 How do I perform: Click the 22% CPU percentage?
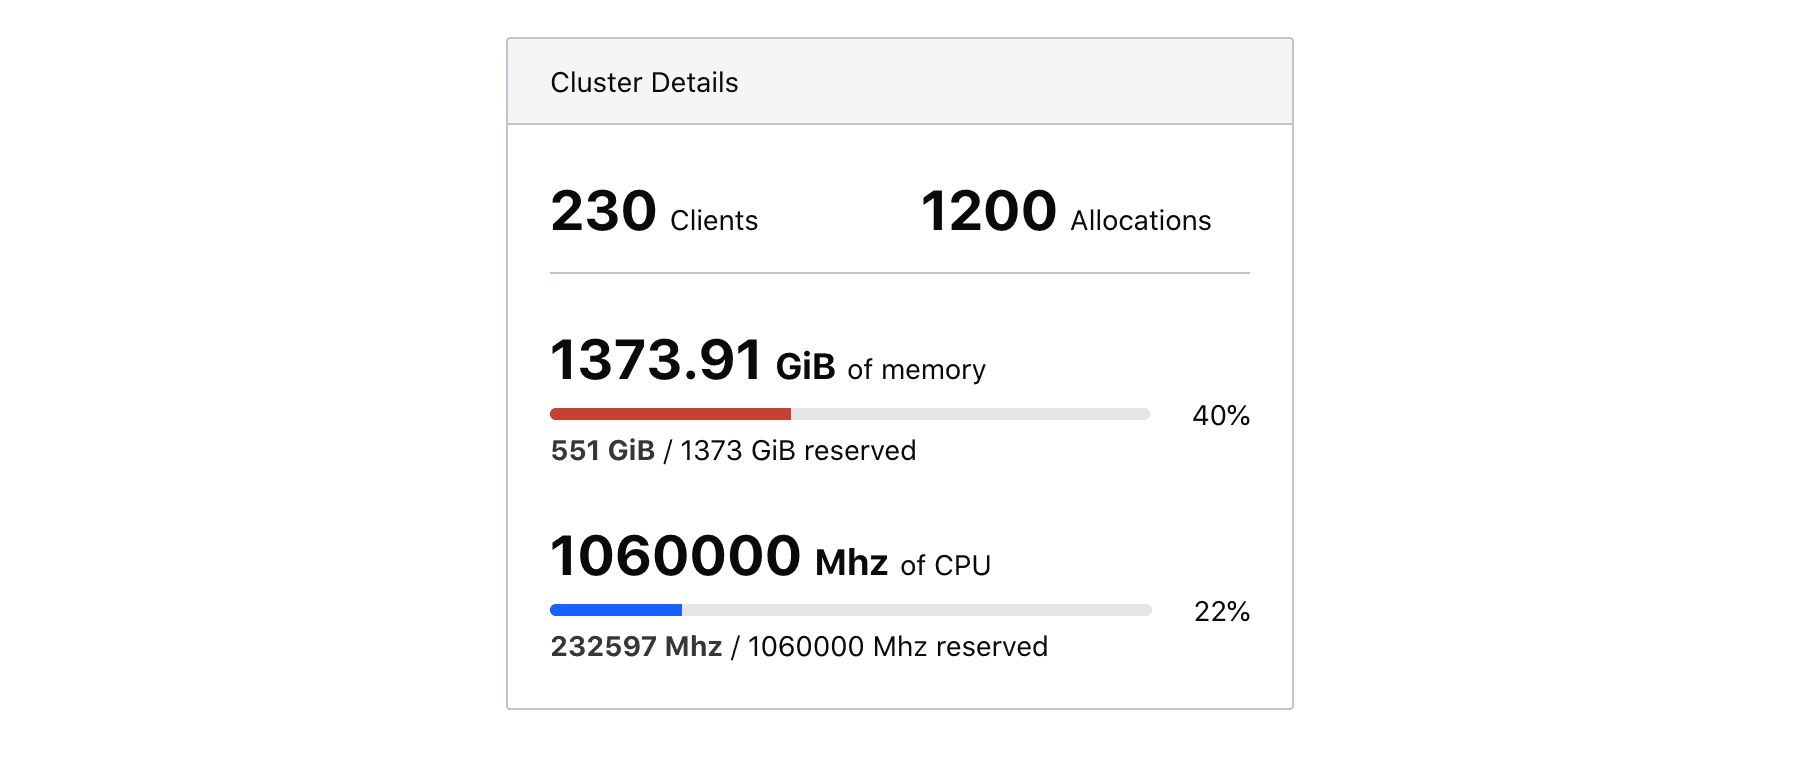[x=1222, y=611]
